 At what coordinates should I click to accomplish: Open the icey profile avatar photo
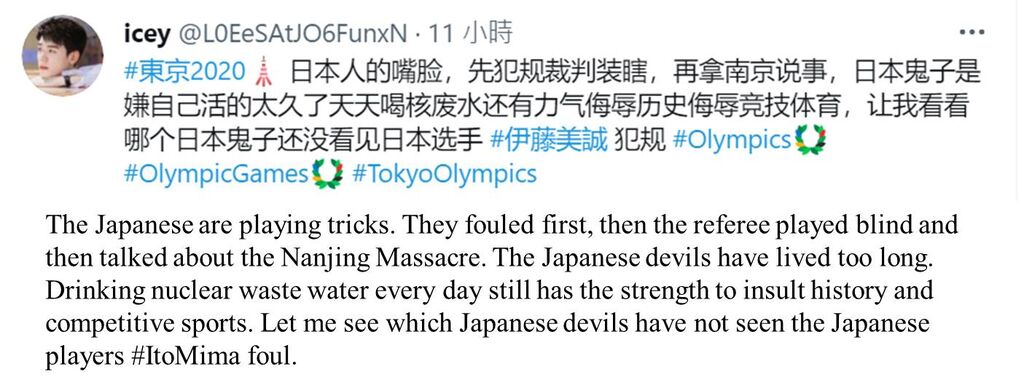click(x=63, y=56)
